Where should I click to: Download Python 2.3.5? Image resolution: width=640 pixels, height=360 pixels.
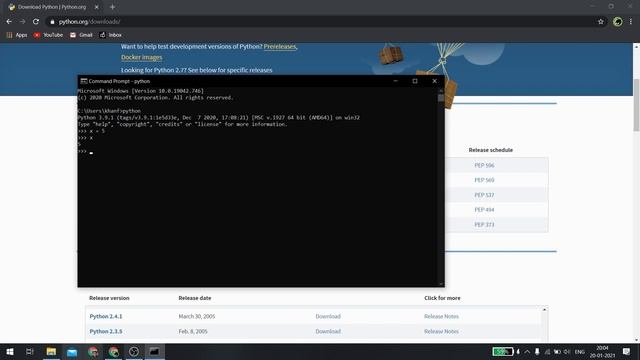[x=328, y=331]
